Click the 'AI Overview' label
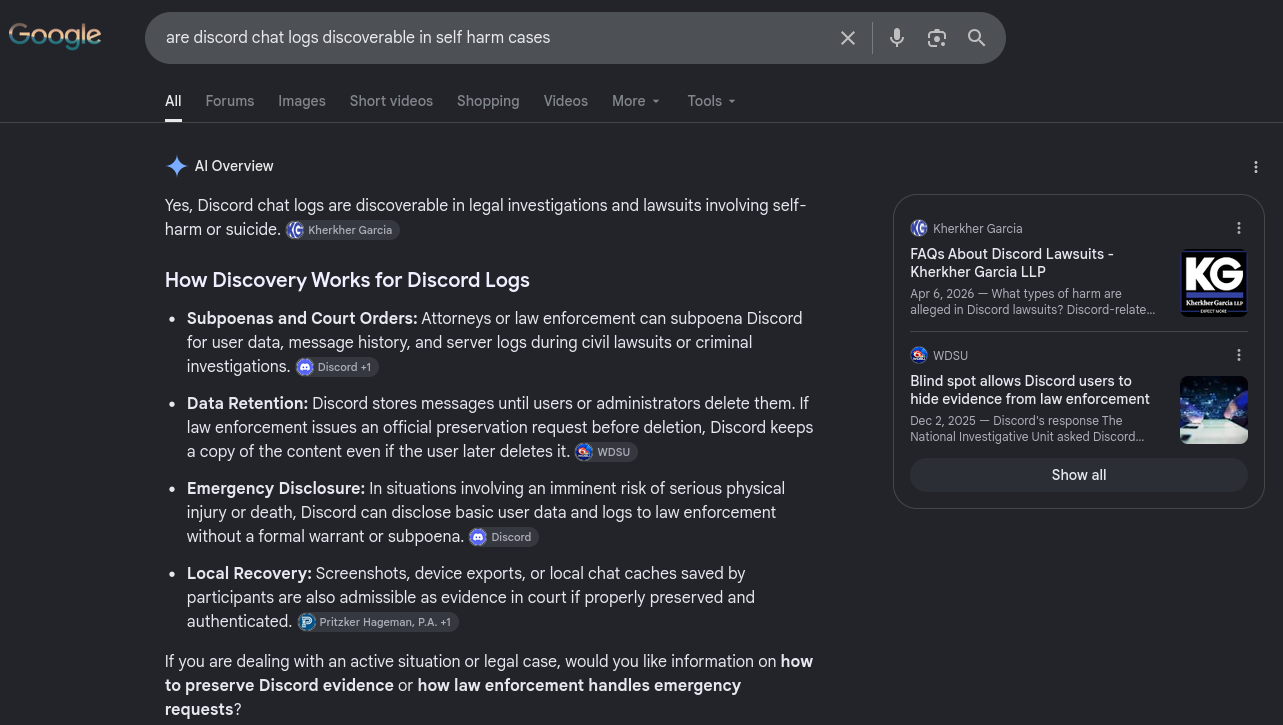This screenshot has height=725, width=1283. click(234, 166)
